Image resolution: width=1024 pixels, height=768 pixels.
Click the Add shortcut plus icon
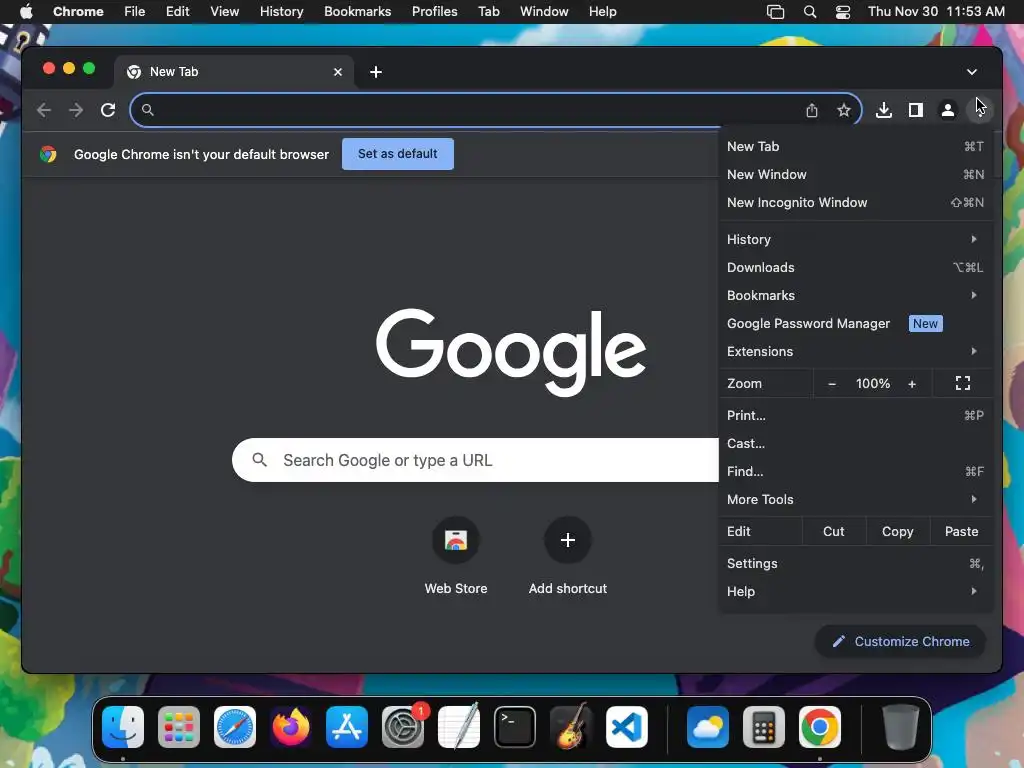pyautogui.click(x=568, y=540)
